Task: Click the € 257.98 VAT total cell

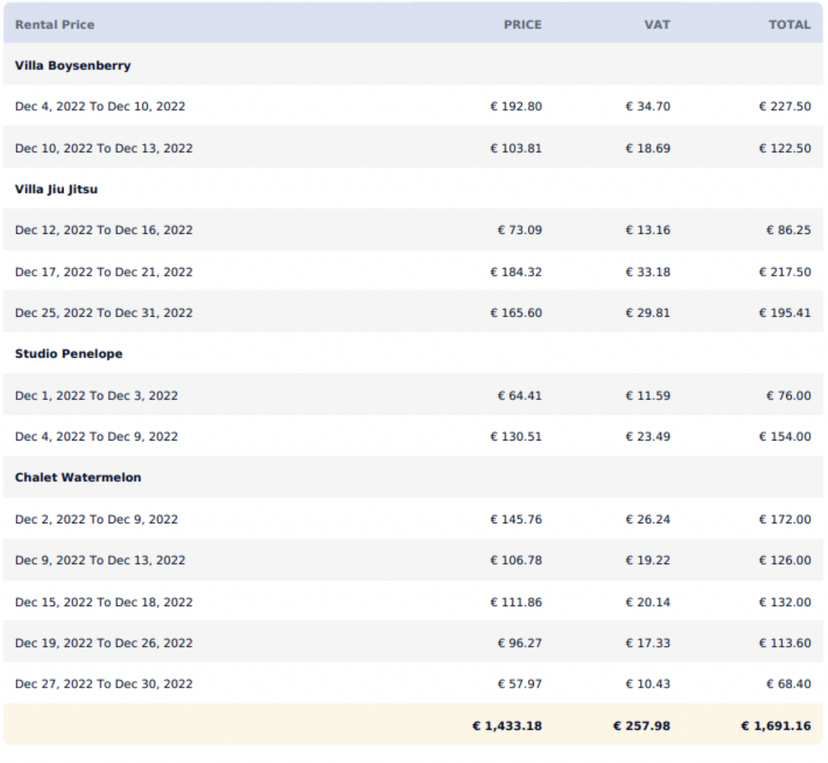Action: pyautogui.click(x=643, y=725)
